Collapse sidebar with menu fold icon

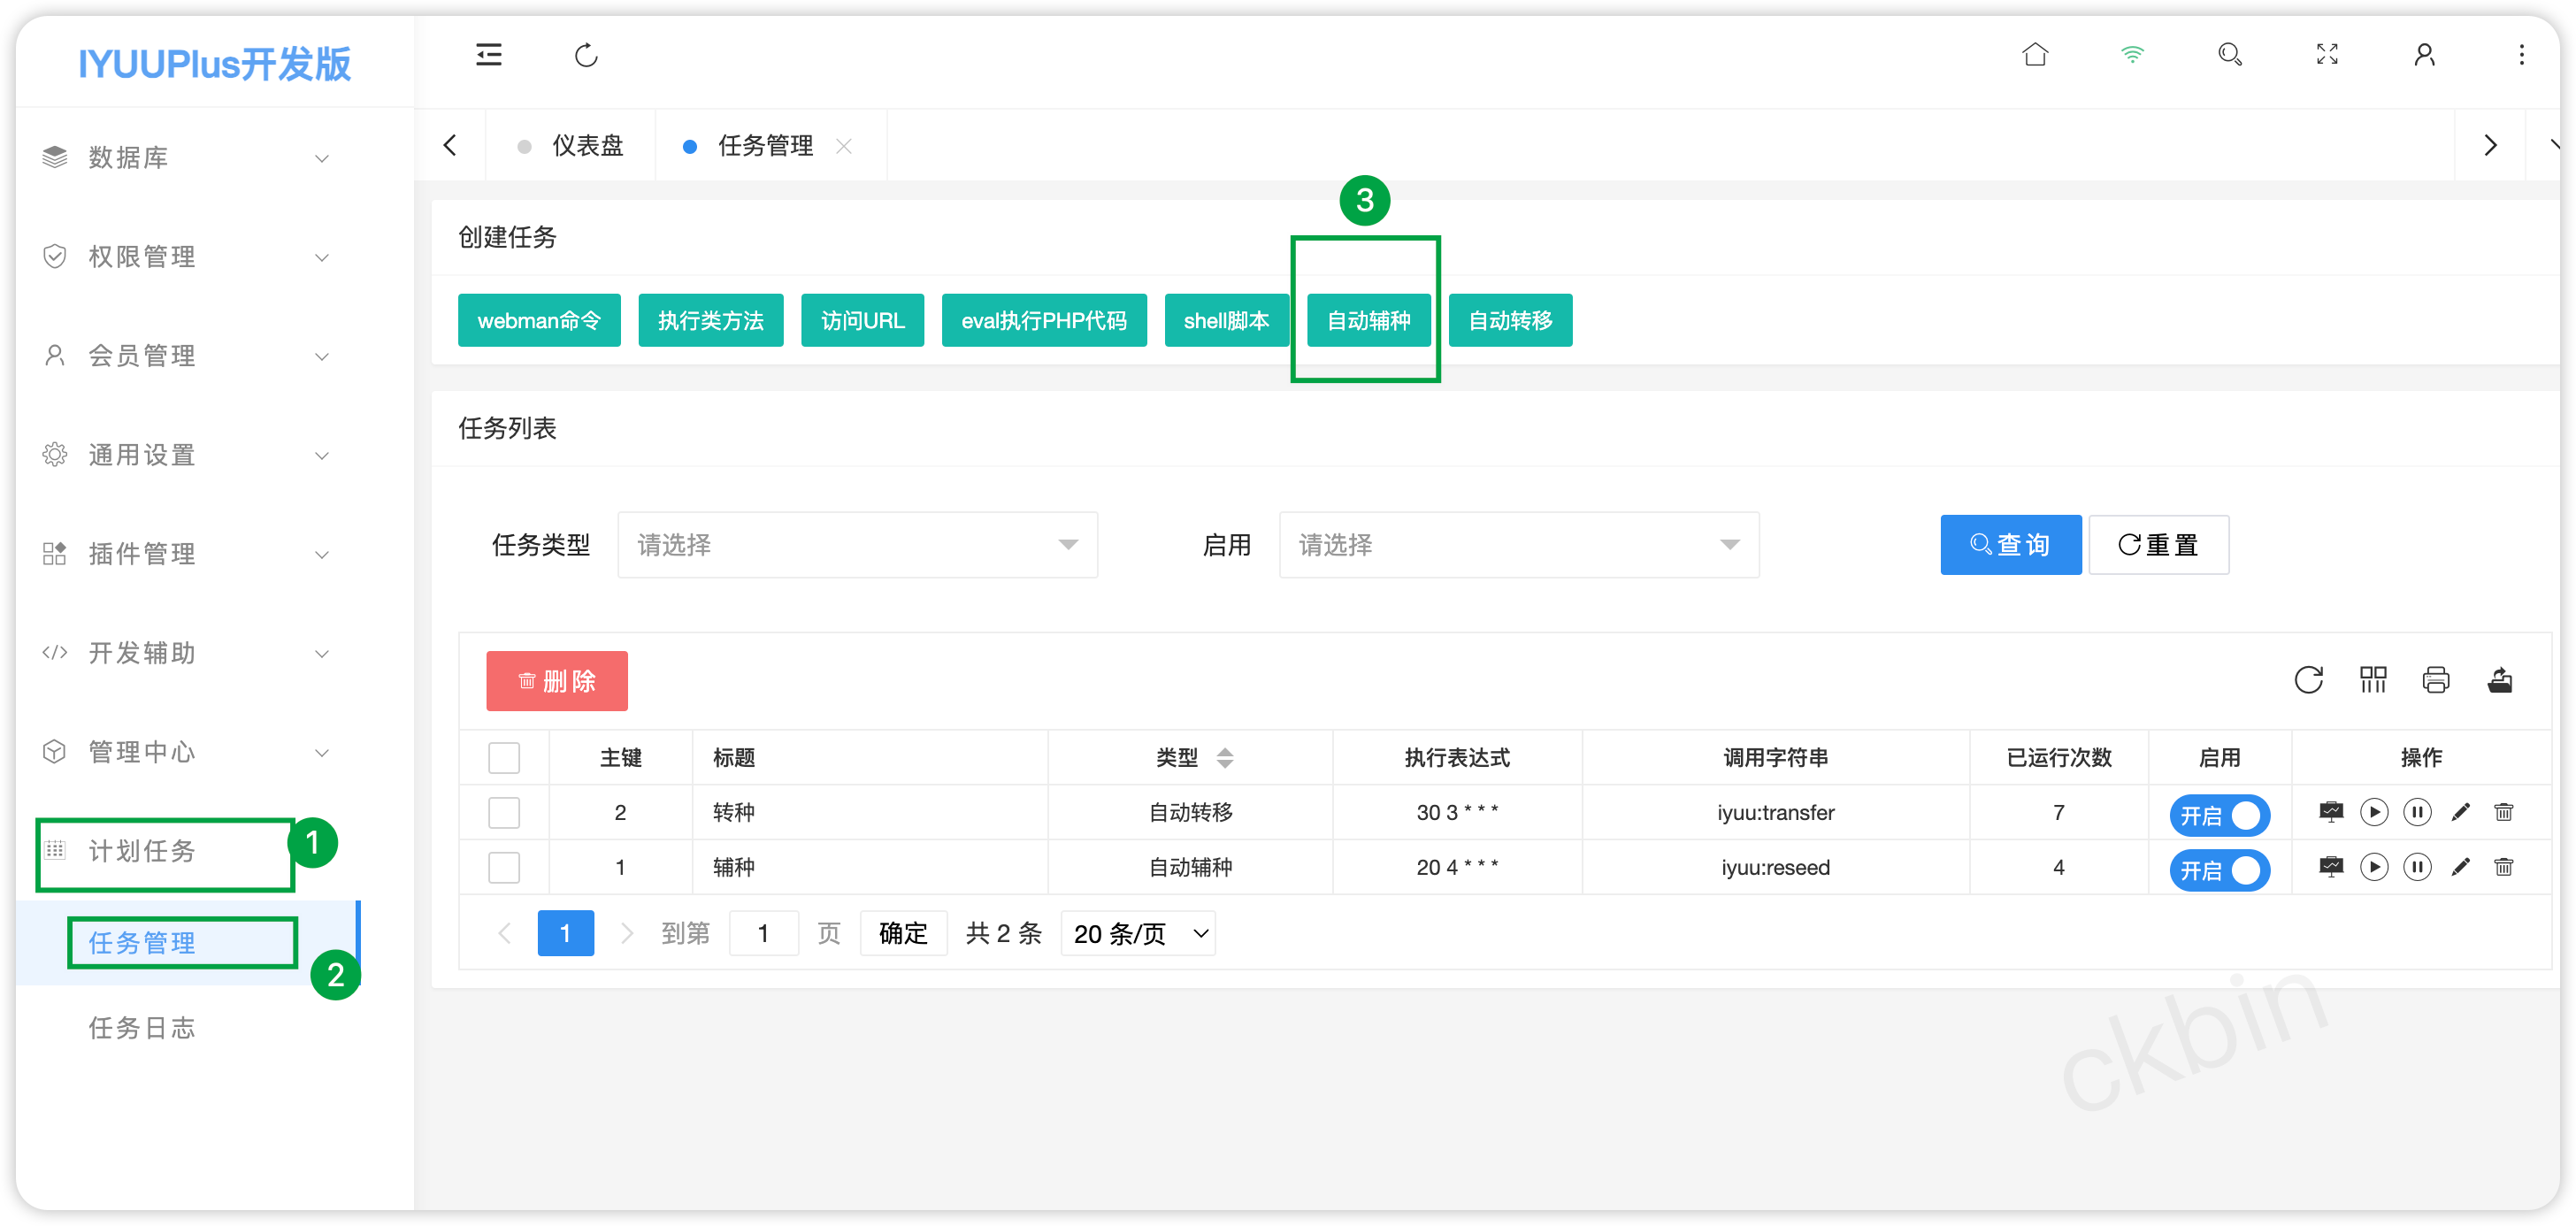click(x=489, y=55)
